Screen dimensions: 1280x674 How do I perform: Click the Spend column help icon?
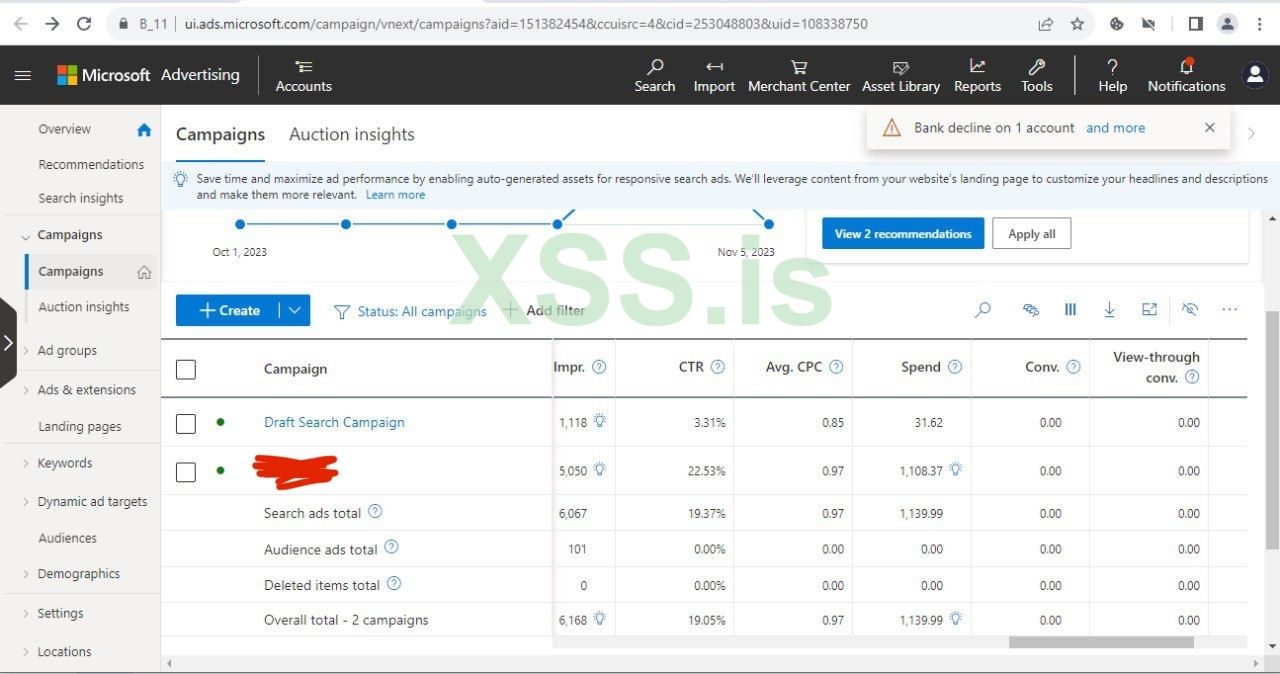point(955,367)
